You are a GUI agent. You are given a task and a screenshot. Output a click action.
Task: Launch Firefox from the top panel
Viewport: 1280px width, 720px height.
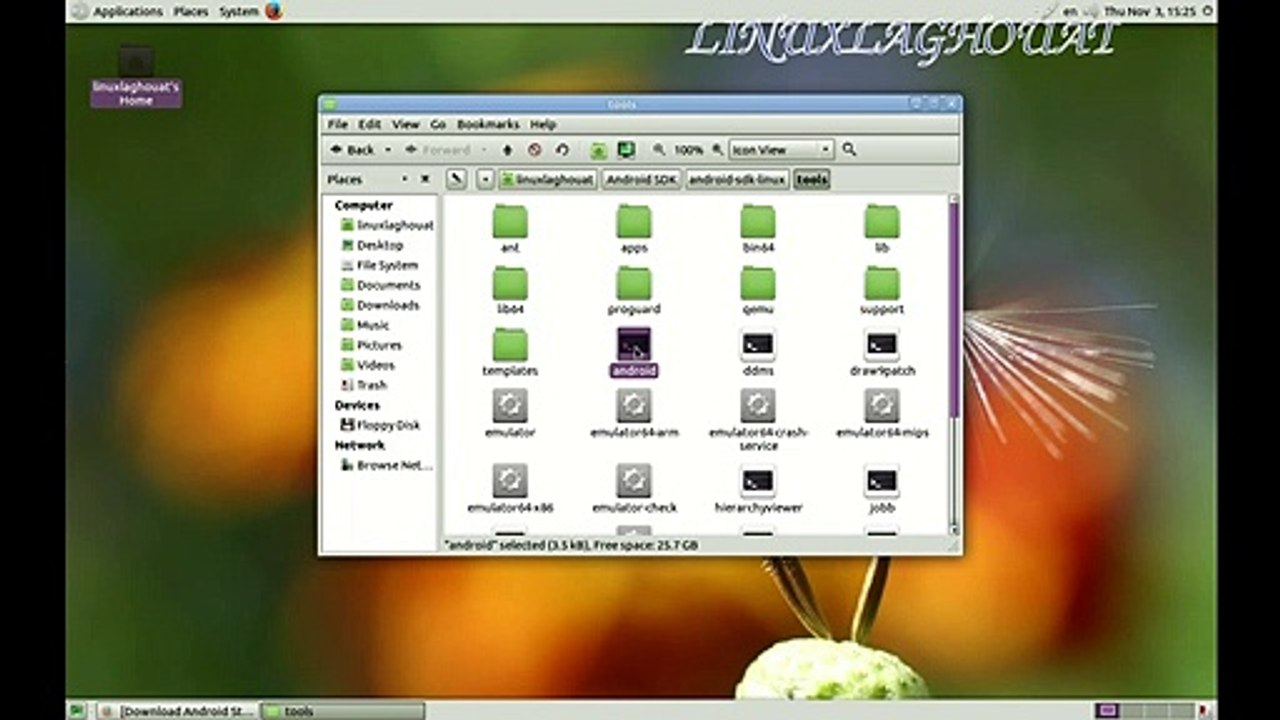click(274, 11)
